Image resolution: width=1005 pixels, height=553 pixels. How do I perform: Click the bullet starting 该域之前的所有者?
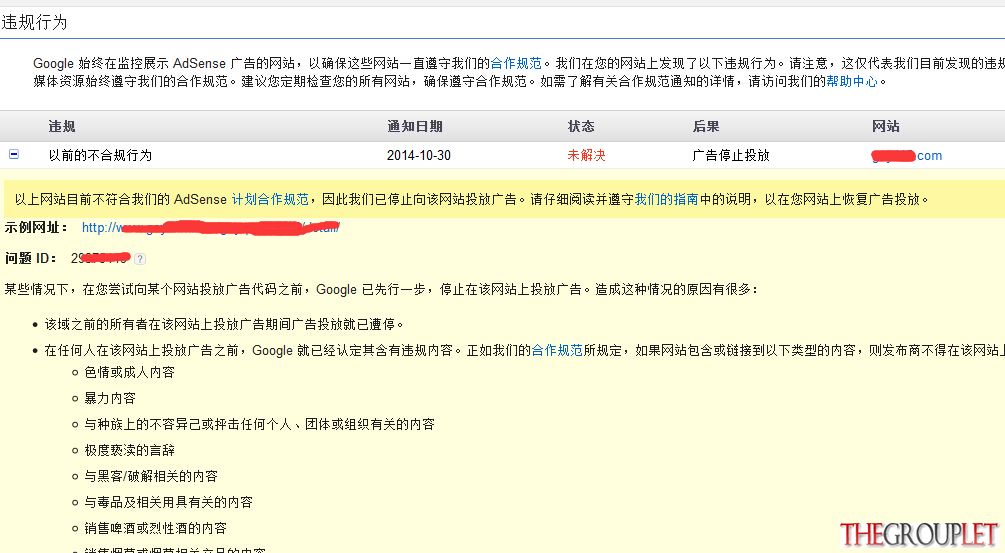[225, 324]
